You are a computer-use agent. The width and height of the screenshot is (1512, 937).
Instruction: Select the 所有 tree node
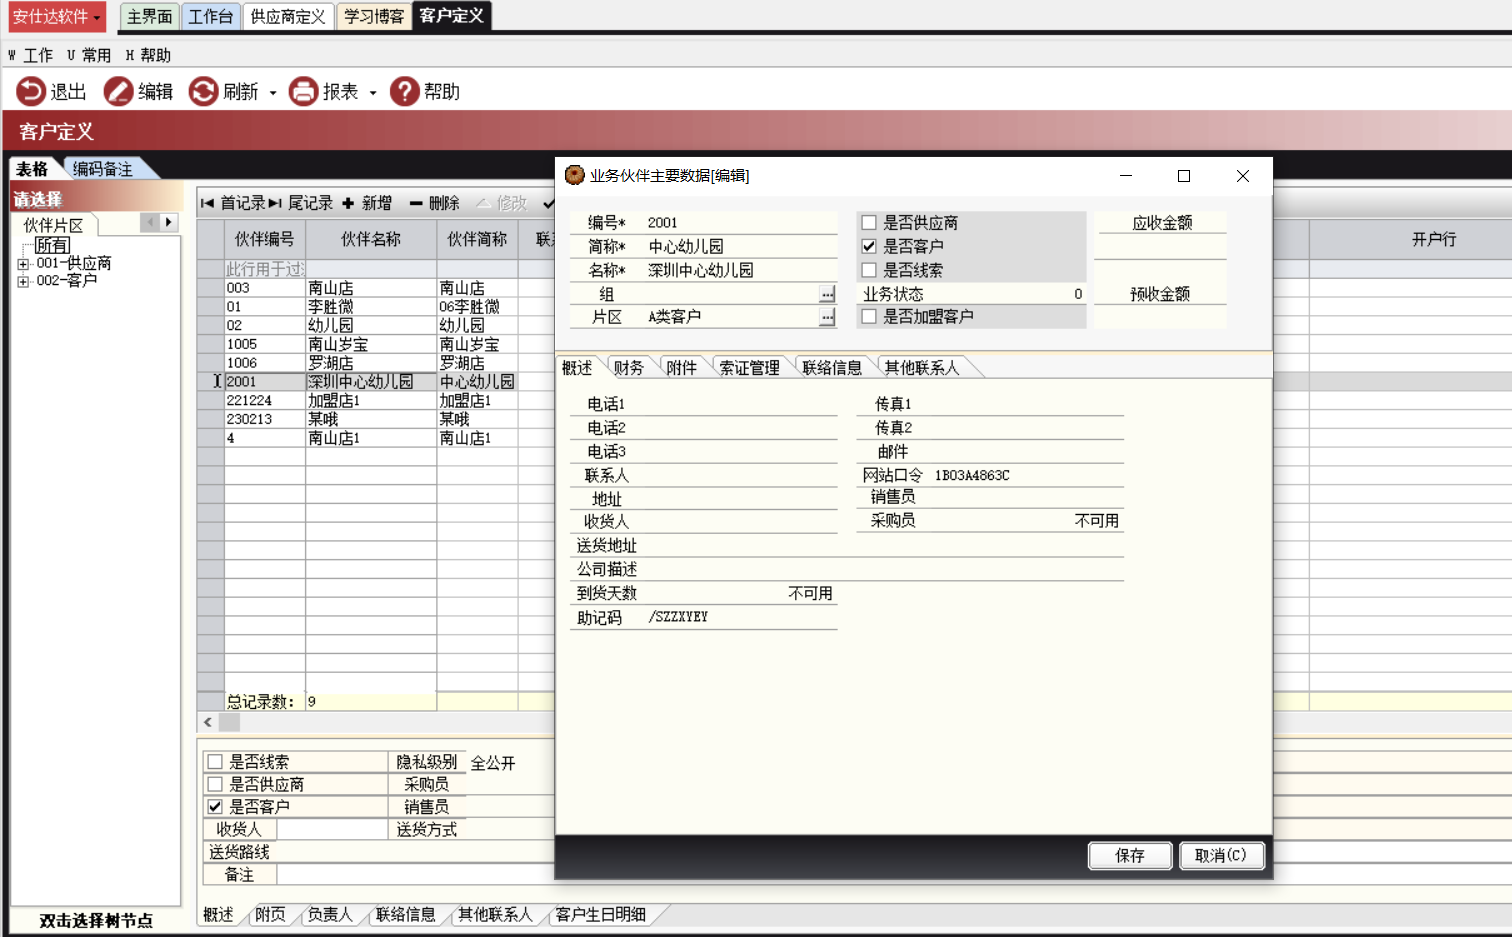[x=52, y=245]
